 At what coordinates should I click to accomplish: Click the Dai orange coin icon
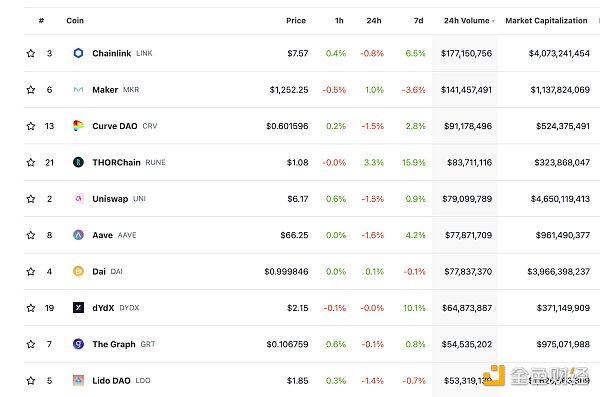coord(78,271)
